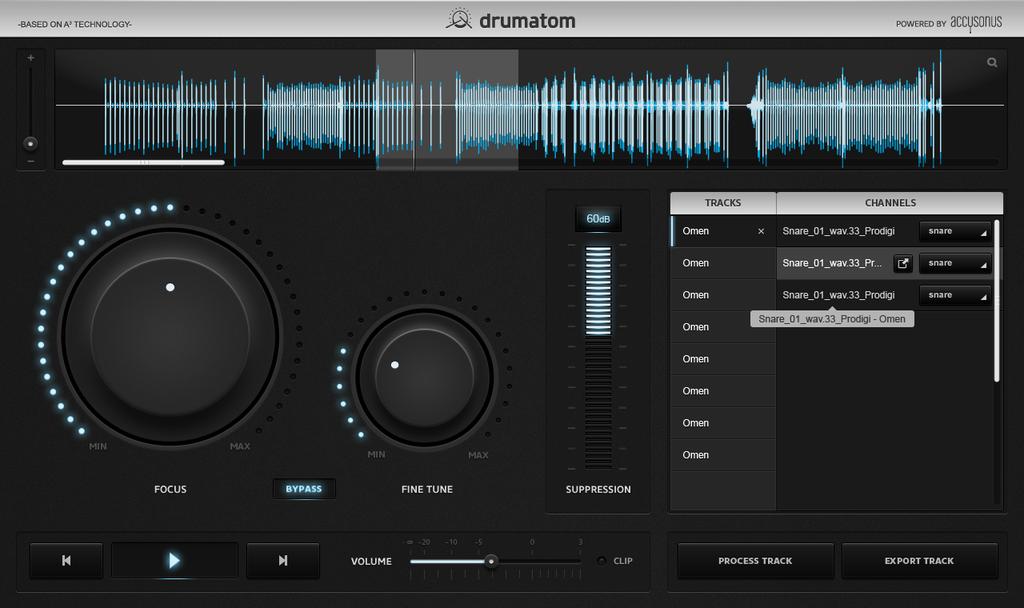
Task: Click the 60dB suppression value field
Action: pyautogui.click(x=598, y=219)
